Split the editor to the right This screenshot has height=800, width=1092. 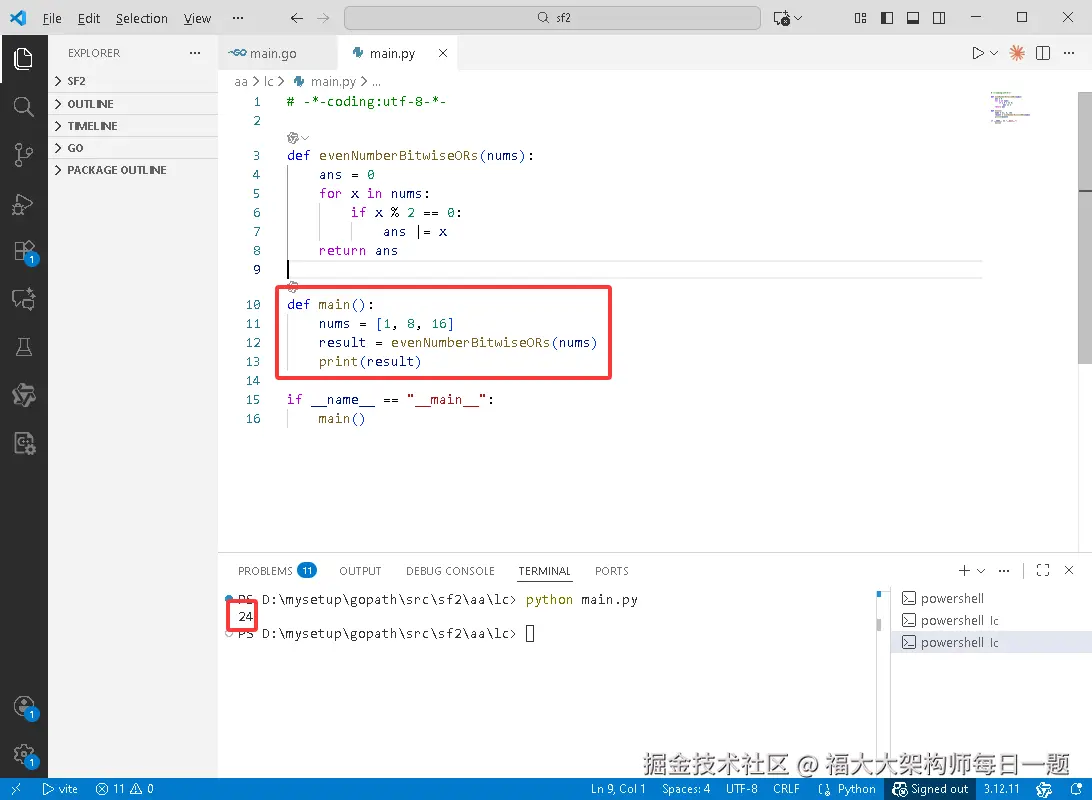point(1043,53)
